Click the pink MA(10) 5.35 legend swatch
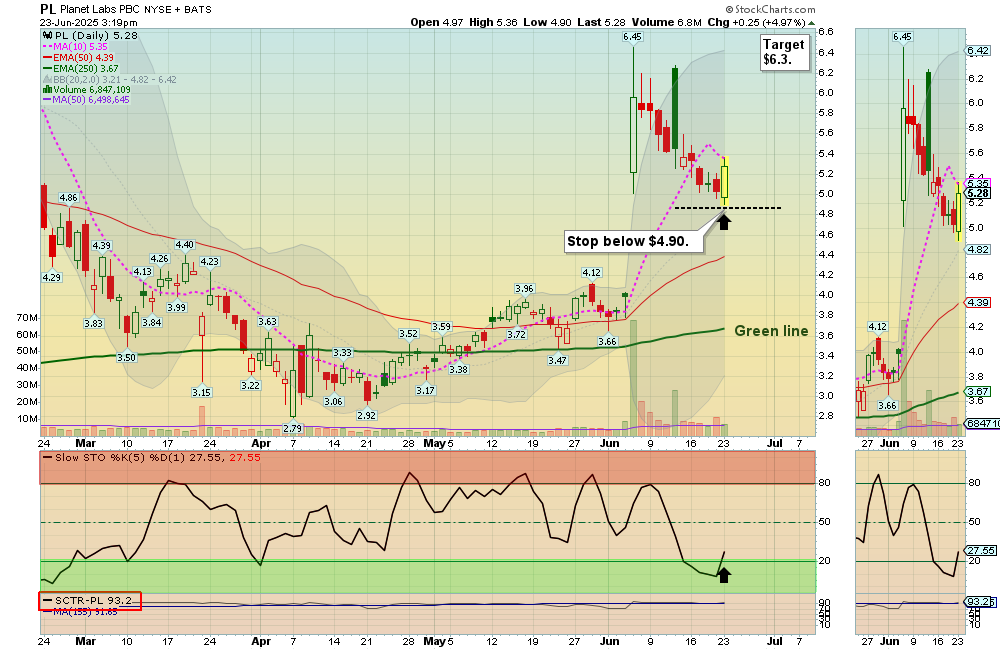Screen dimensions: 1000x650 tap(47, 47)
